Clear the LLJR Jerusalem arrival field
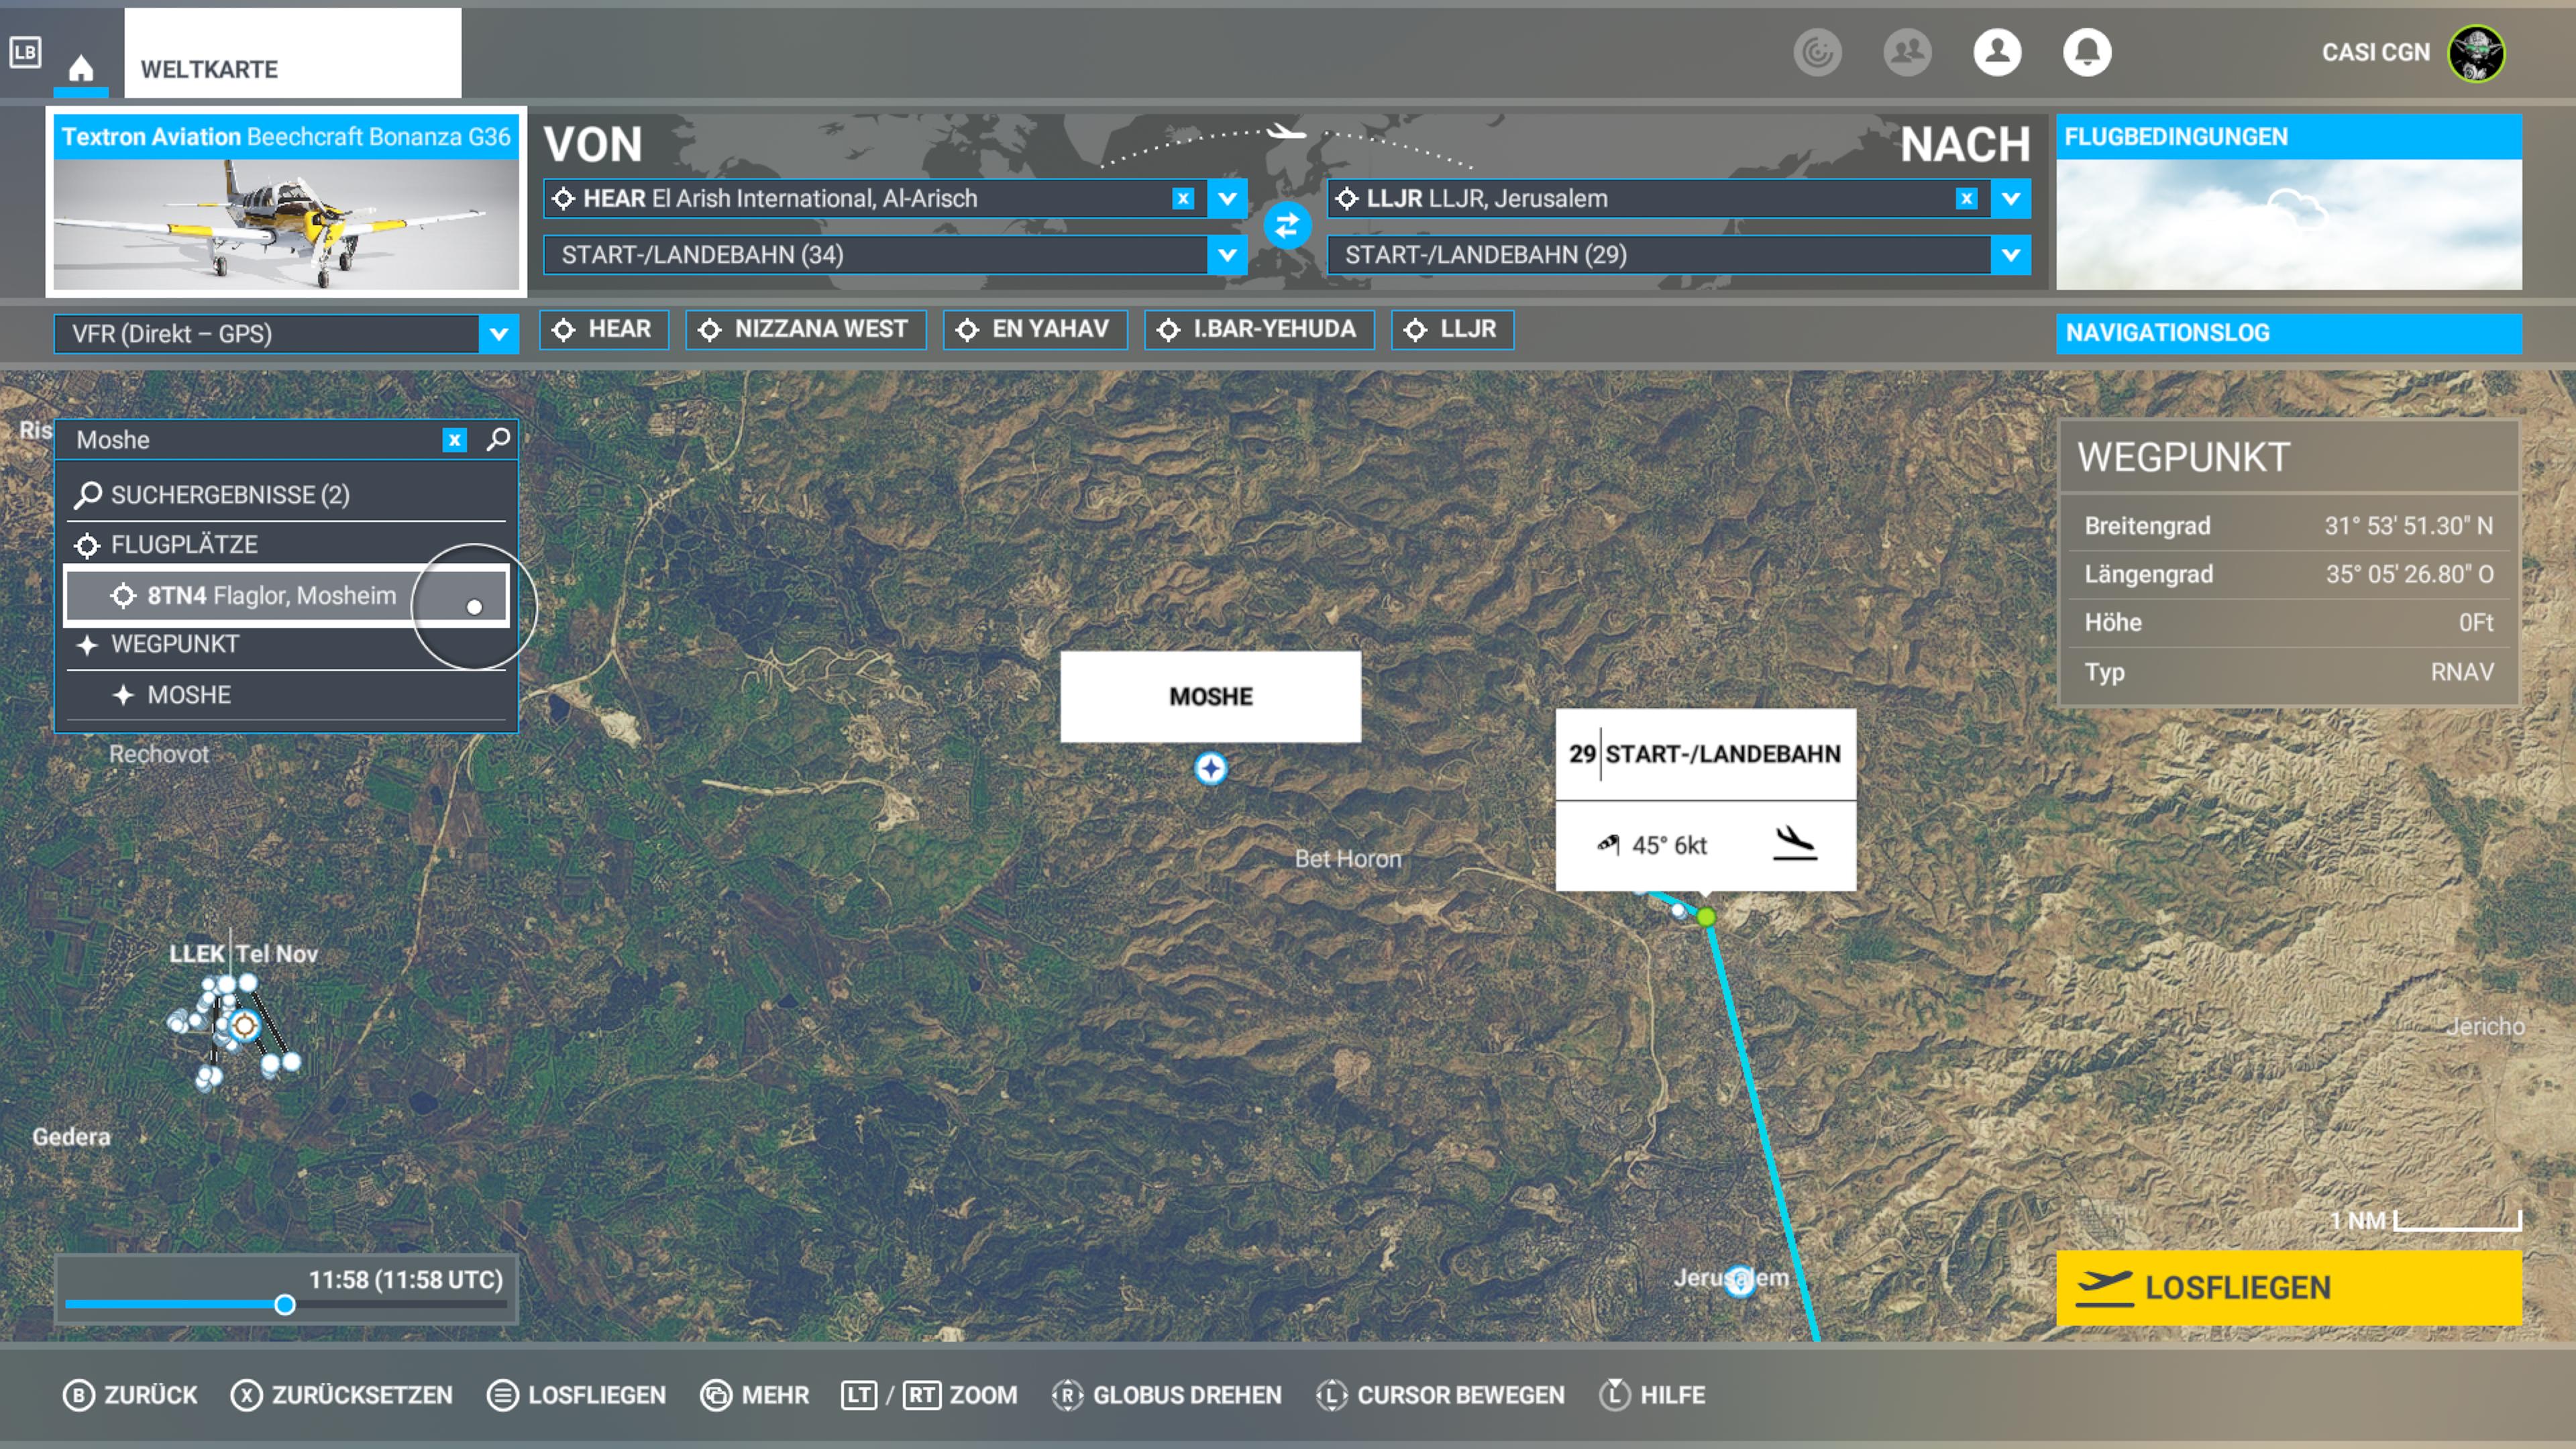This screenshot has width=2576, height=1449. pos(1966,198)
